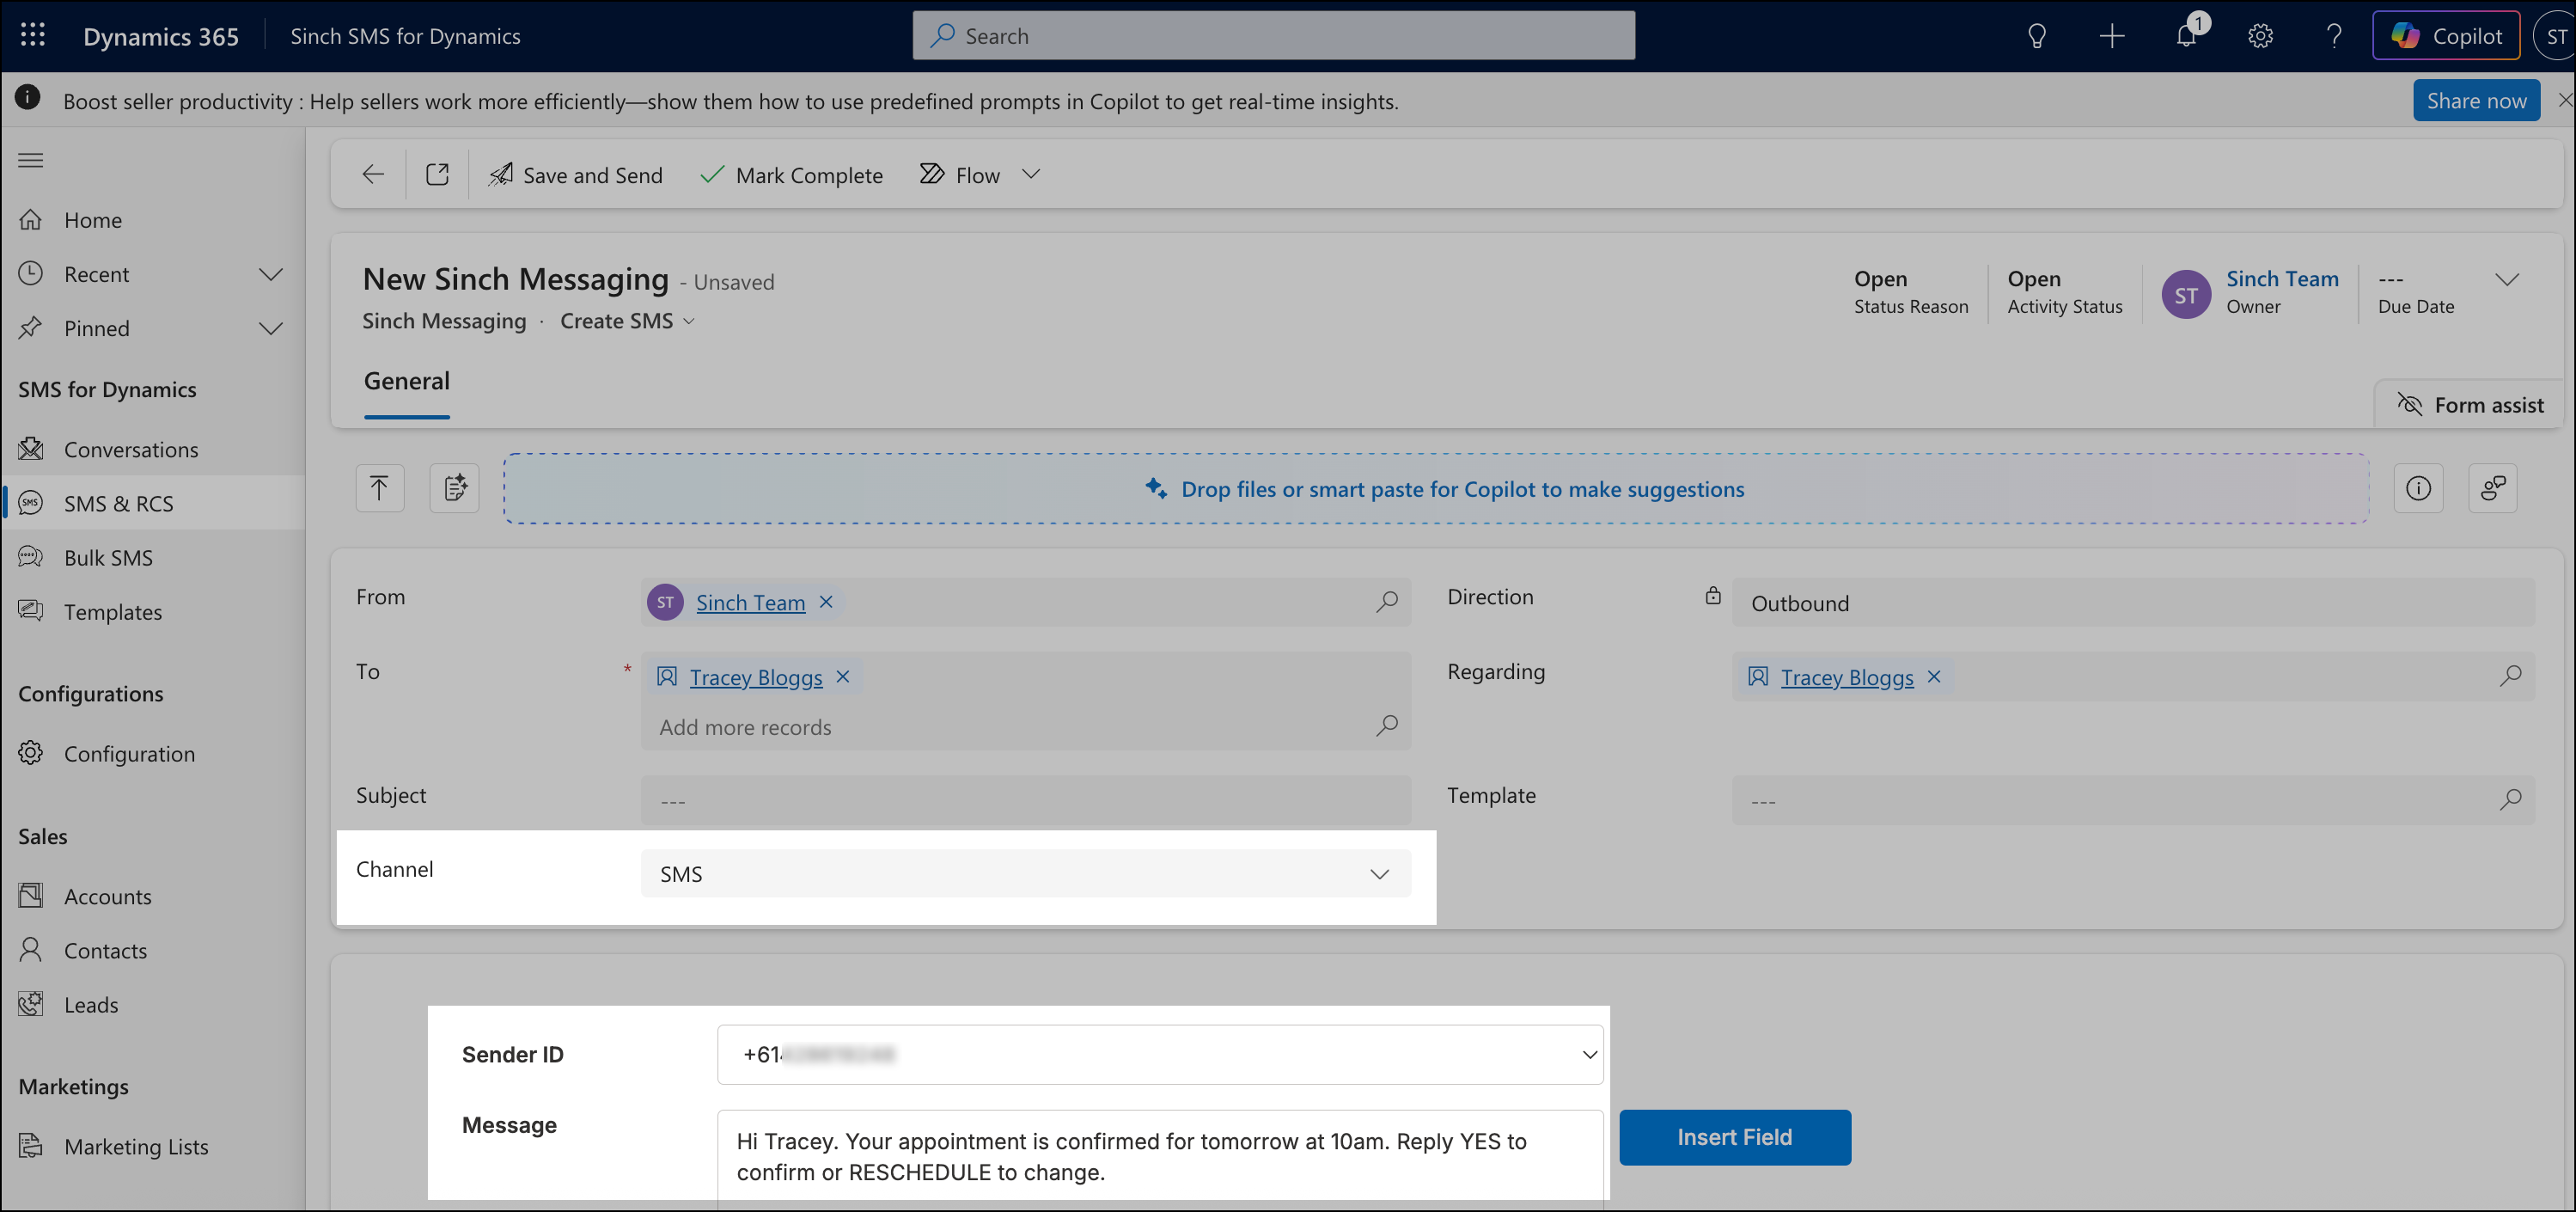
Task: Go back using the arrow button
Action: (373, 174)
